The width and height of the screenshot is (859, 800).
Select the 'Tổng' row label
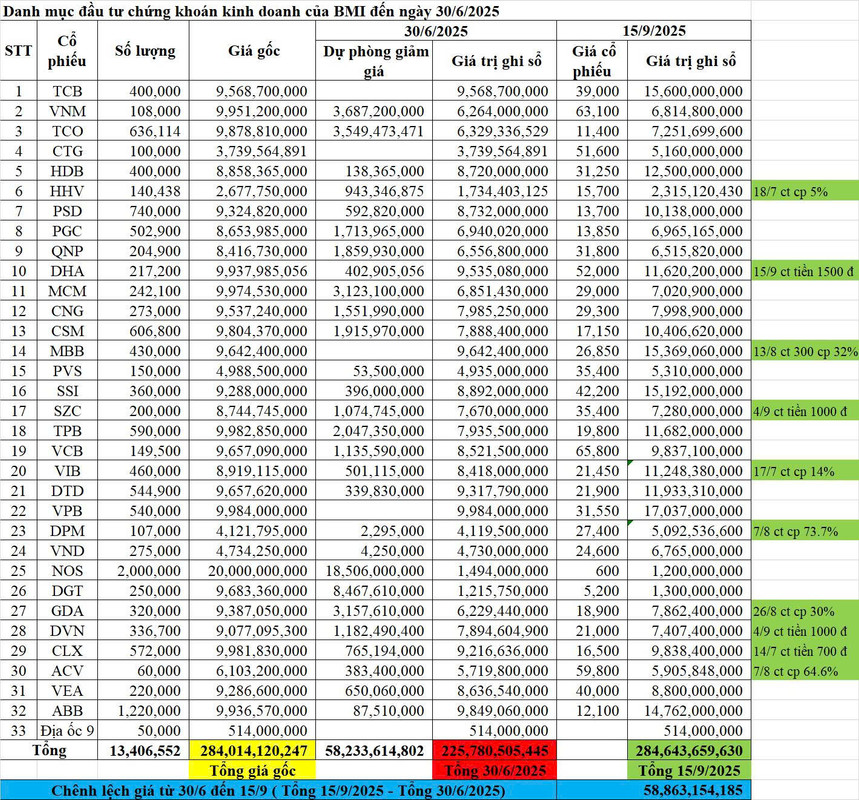(49, 751)
